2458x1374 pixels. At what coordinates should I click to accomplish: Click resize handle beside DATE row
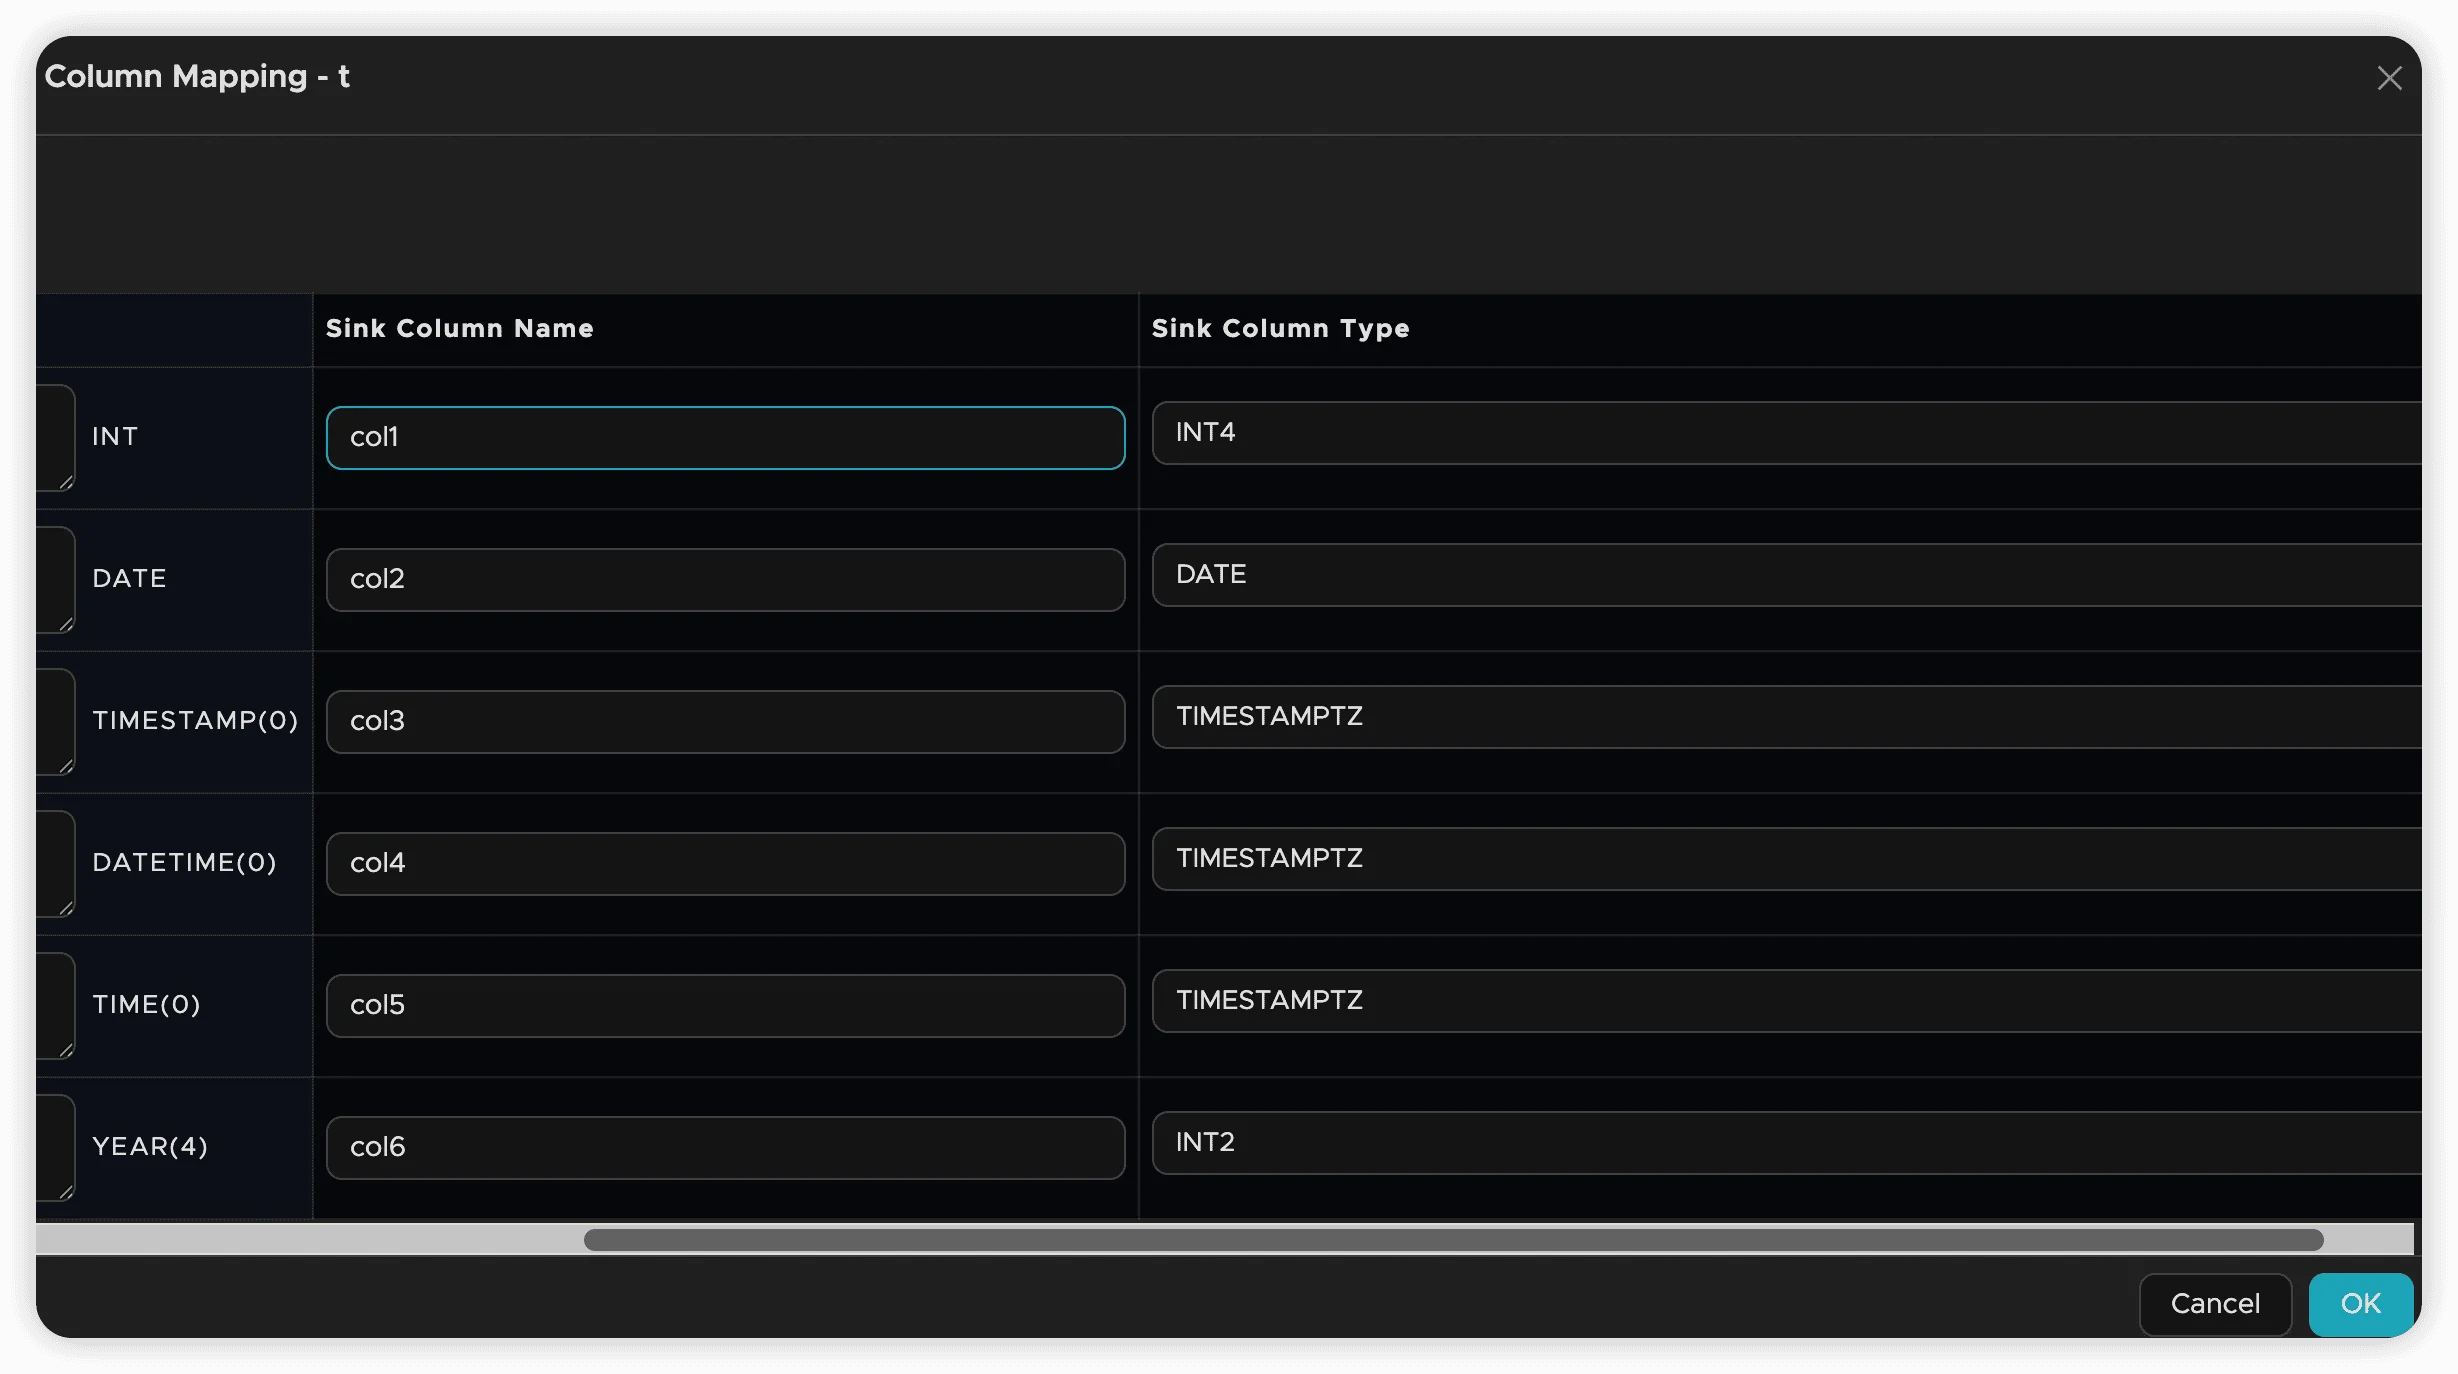(66, 625)
